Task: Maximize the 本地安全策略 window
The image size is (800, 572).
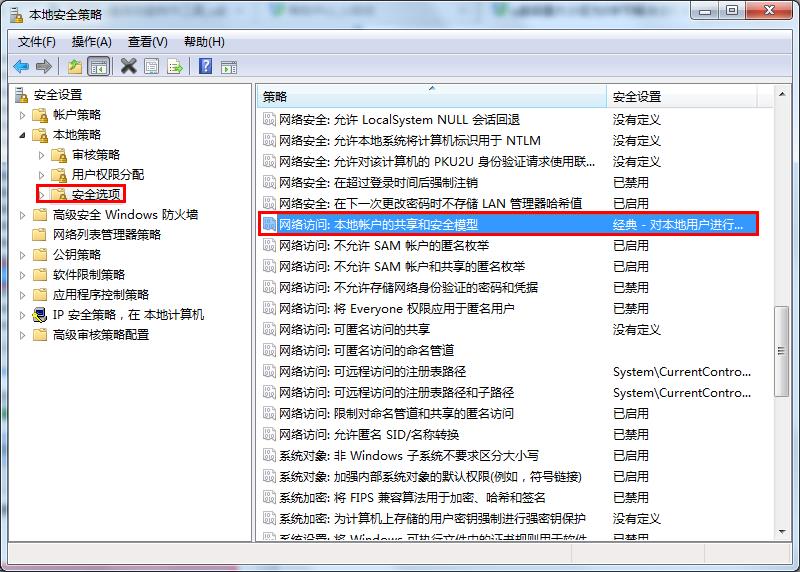Action: pos(732,10)
